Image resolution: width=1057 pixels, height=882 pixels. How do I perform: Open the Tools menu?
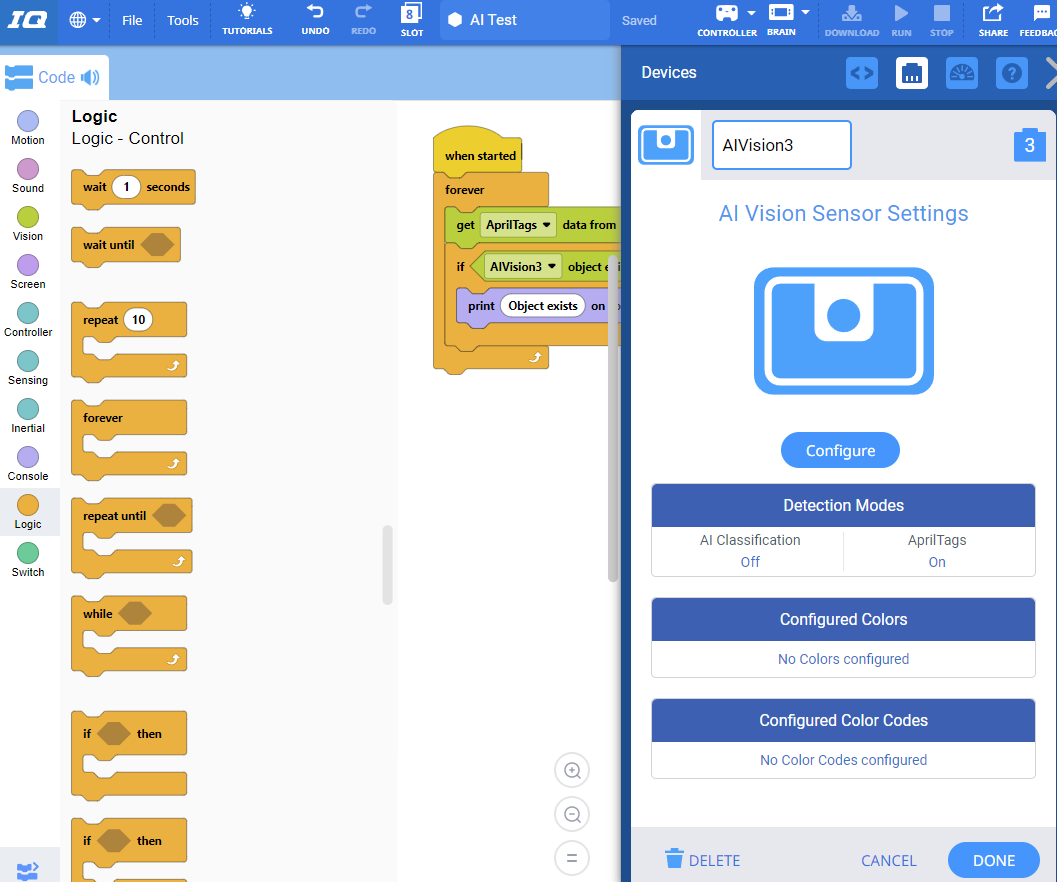pyautogui.click(x=183, y=20)
